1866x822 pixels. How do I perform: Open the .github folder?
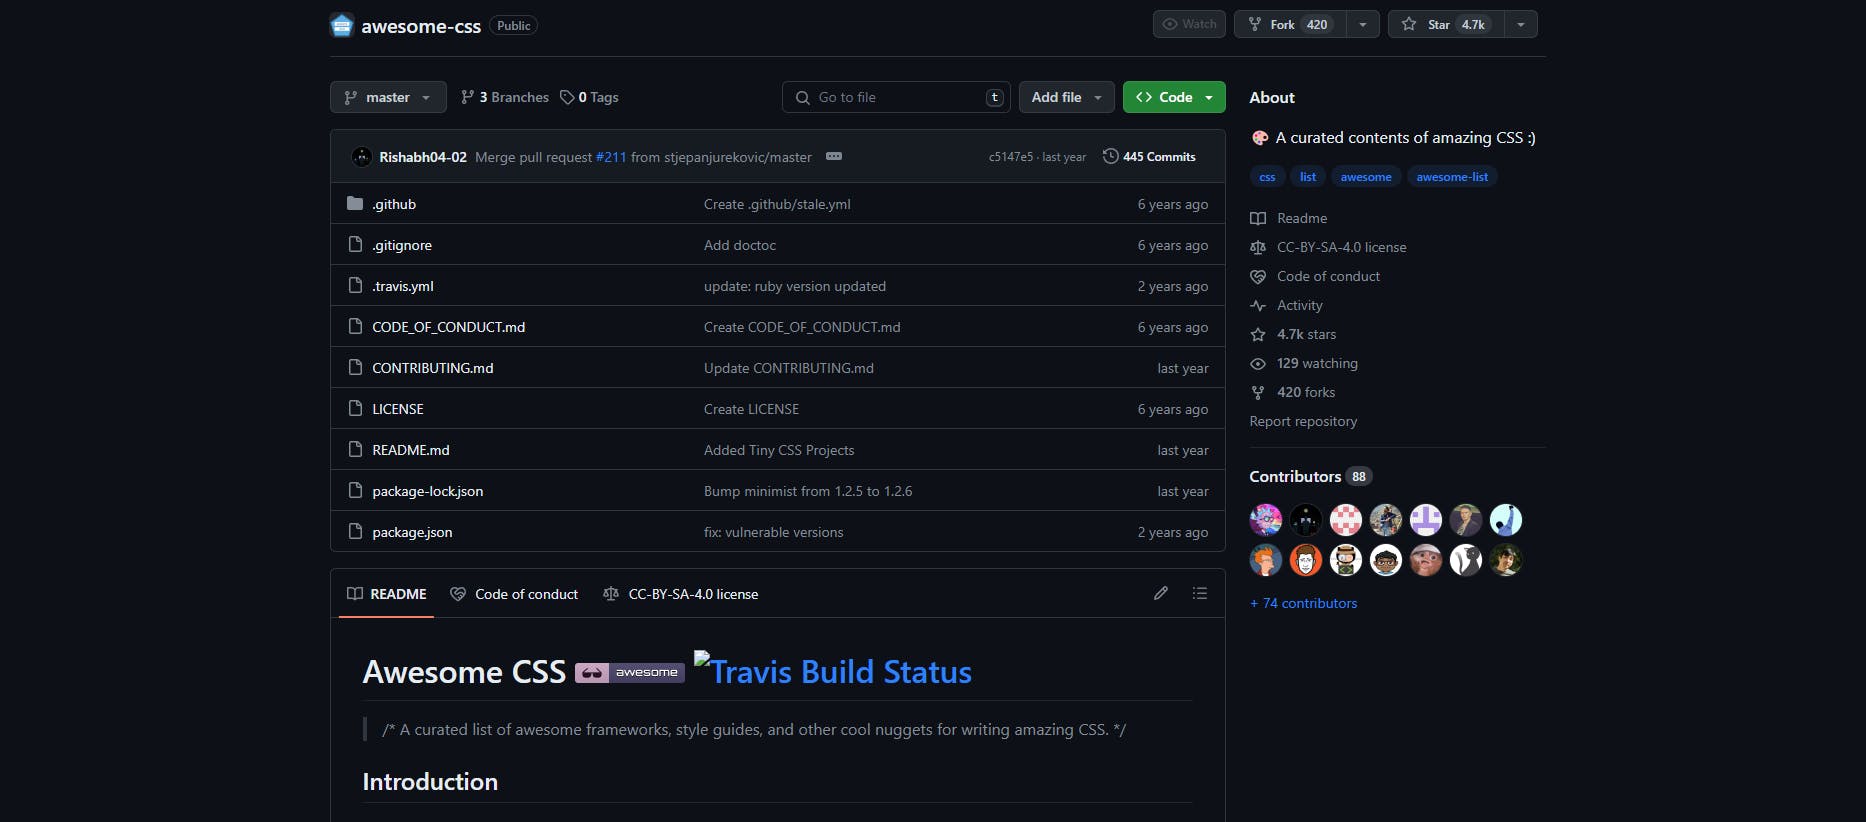[x=394, y=204]
